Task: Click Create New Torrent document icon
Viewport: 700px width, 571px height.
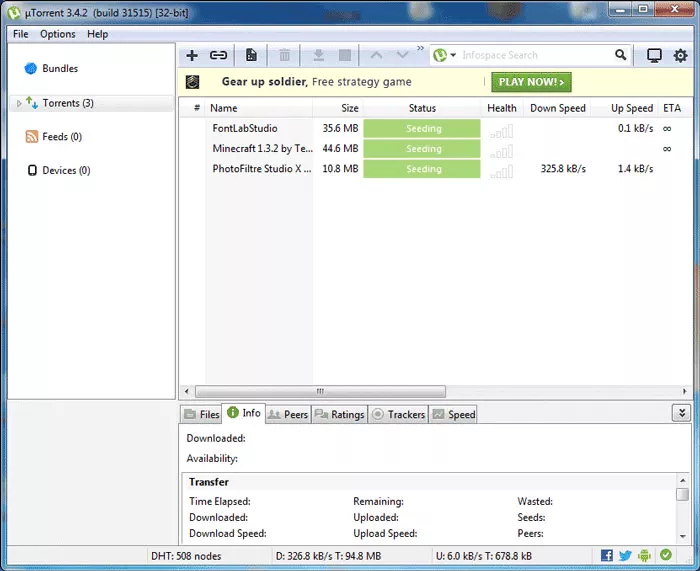Action: pyautogui.click(x=251, y=55)
